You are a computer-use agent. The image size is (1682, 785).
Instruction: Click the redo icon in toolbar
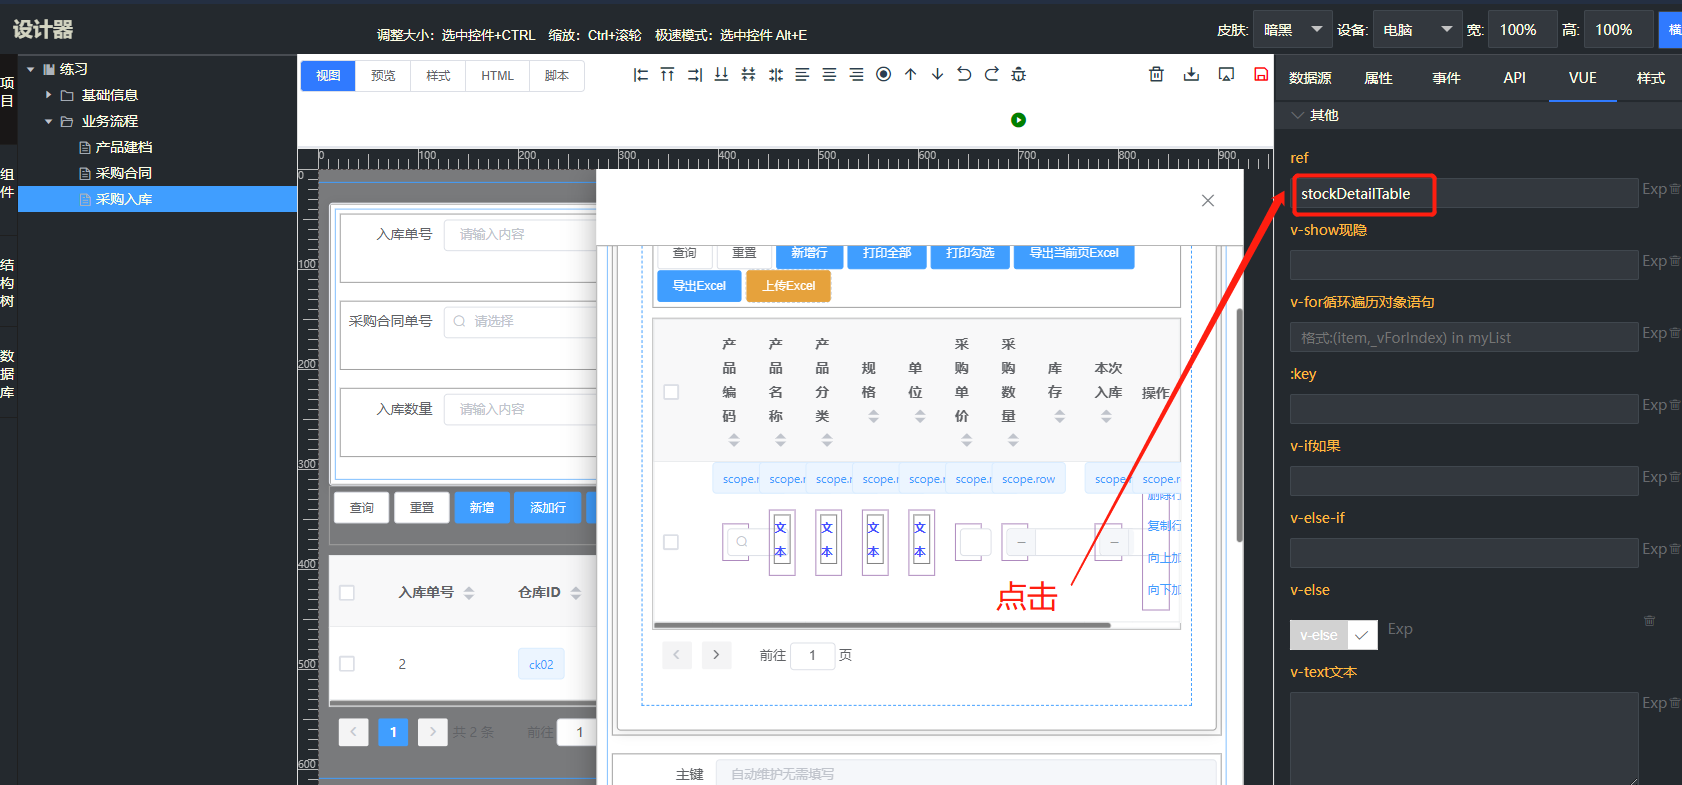coord(991,75)
